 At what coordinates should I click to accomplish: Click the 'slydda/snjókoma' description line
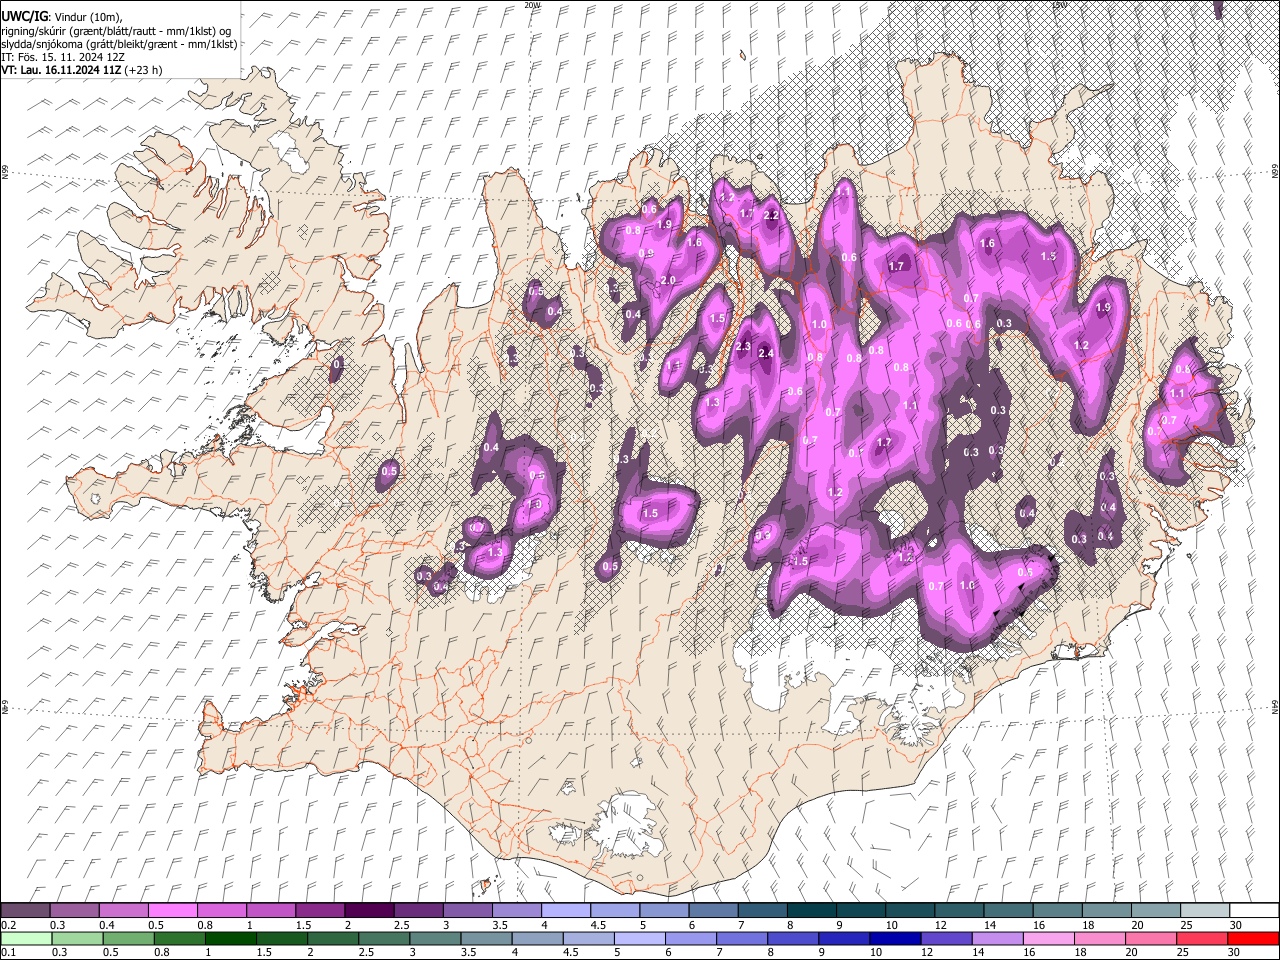tap(119, 44)
